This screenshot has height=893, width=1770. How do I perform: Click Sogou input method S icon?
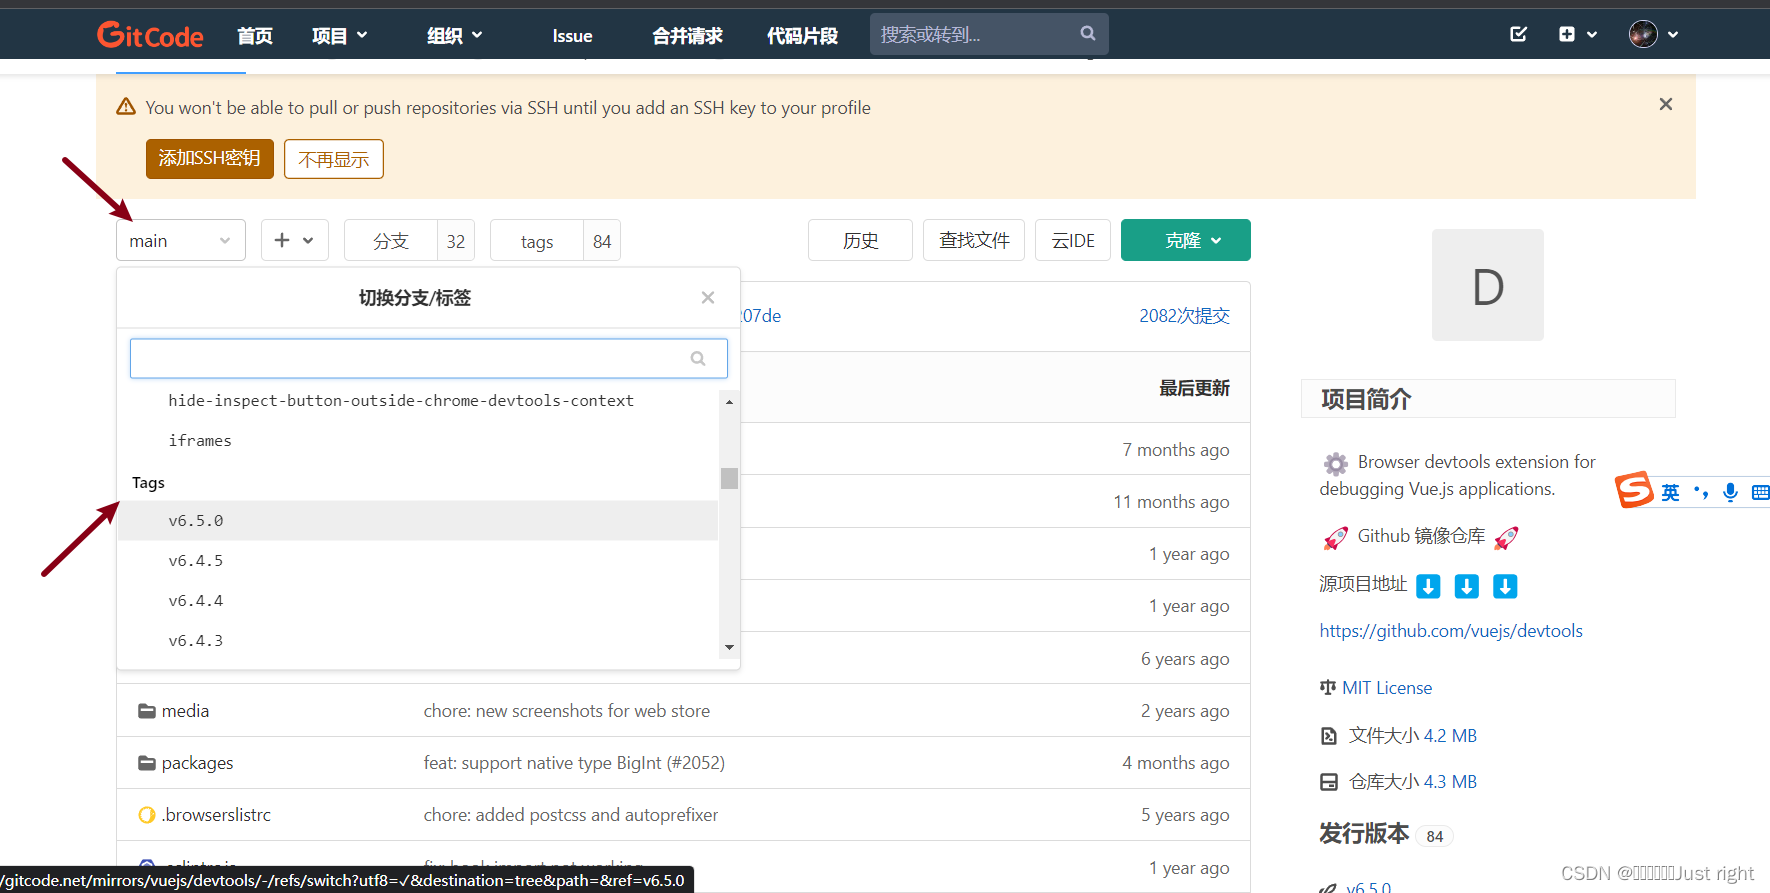(1635, 490)
